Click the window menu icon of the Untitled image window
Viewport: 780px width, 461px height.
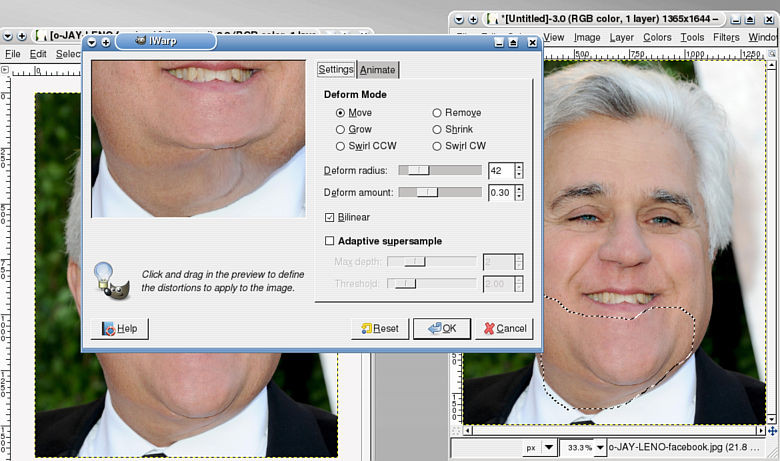click(457, 19)
